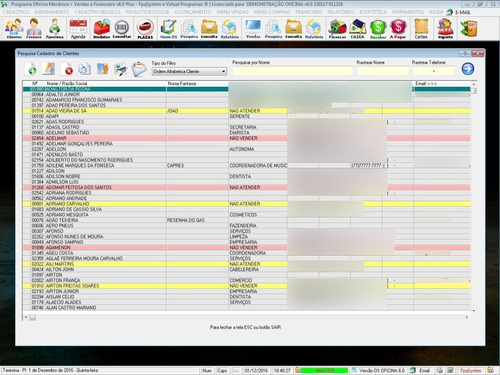Open Relatório printer icon in OS group
The image size is (500, 375).
coord(230,29)
